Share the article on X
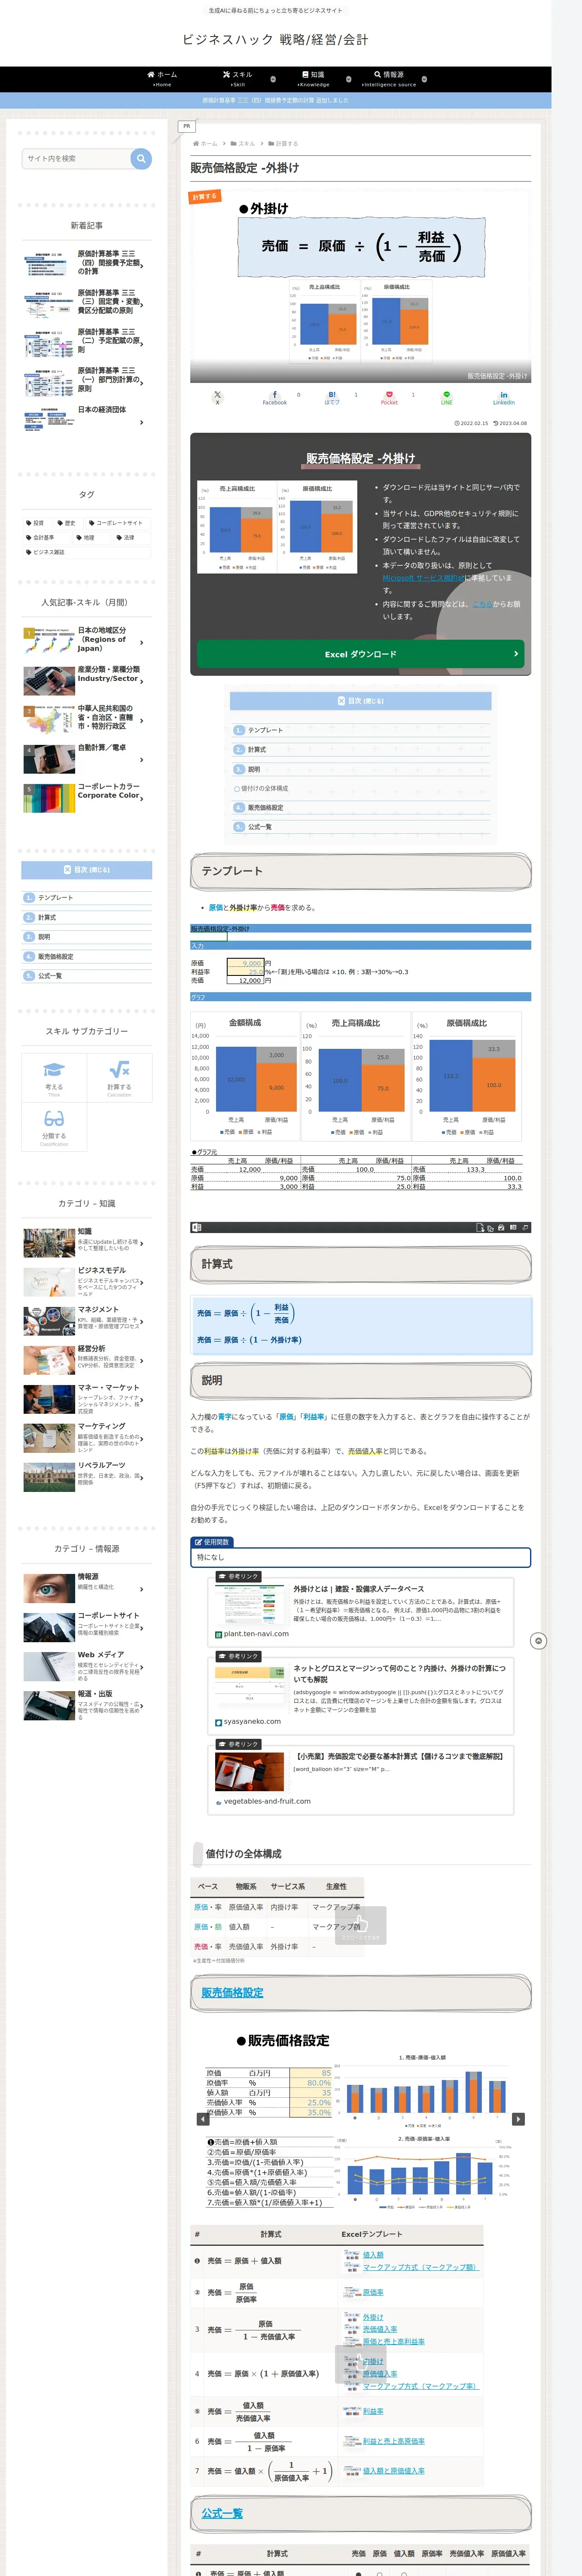The width and height of the screenshot is (582, 2576). (217, 397)
